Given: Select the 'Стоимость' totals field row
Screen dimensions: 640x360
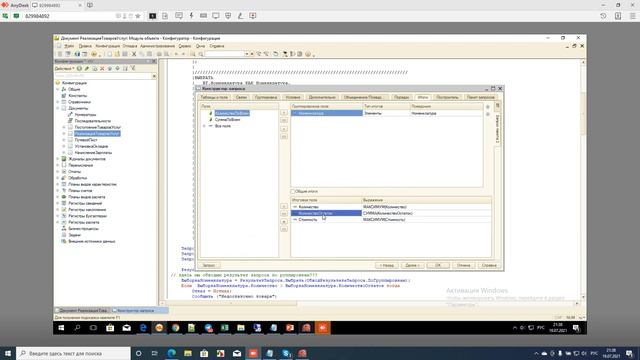Looking at the screenshot, I should click(391, 220).
